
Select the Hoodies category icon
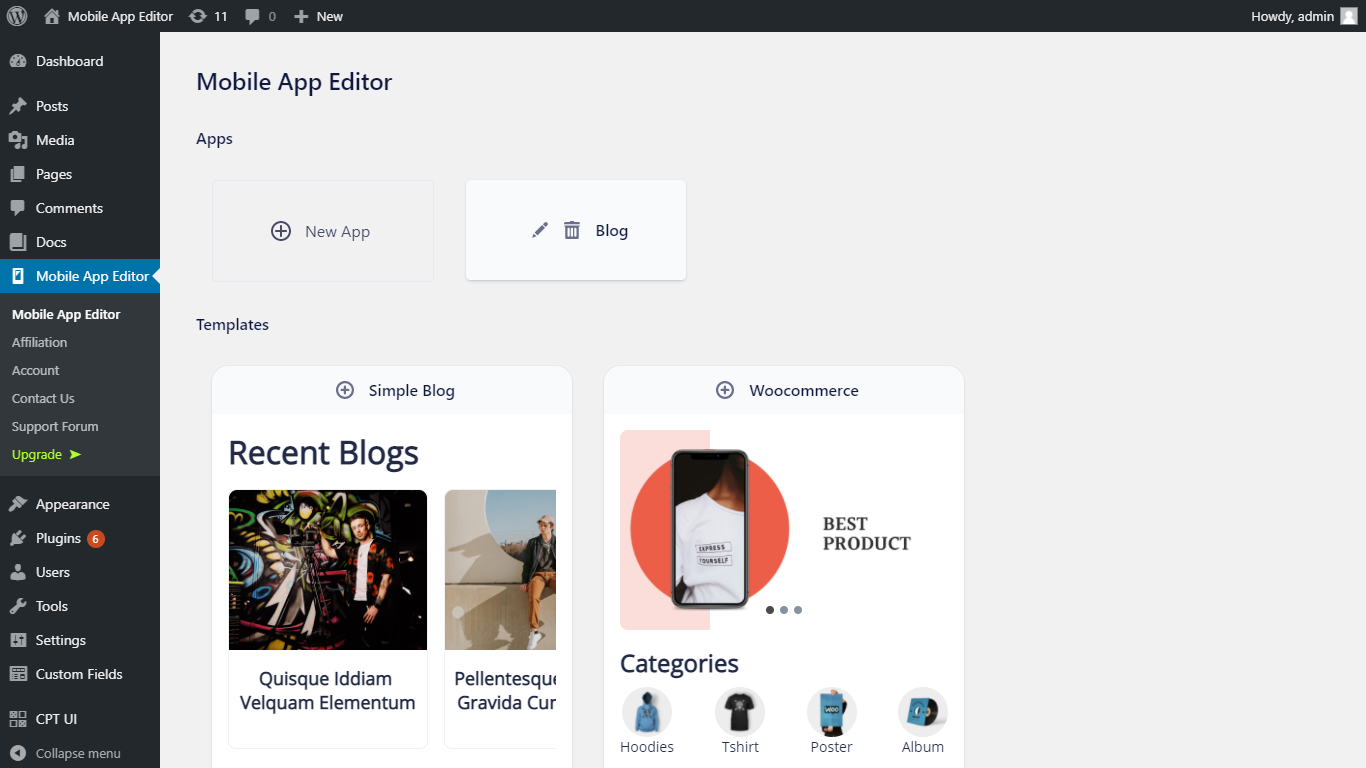point(646,712)
